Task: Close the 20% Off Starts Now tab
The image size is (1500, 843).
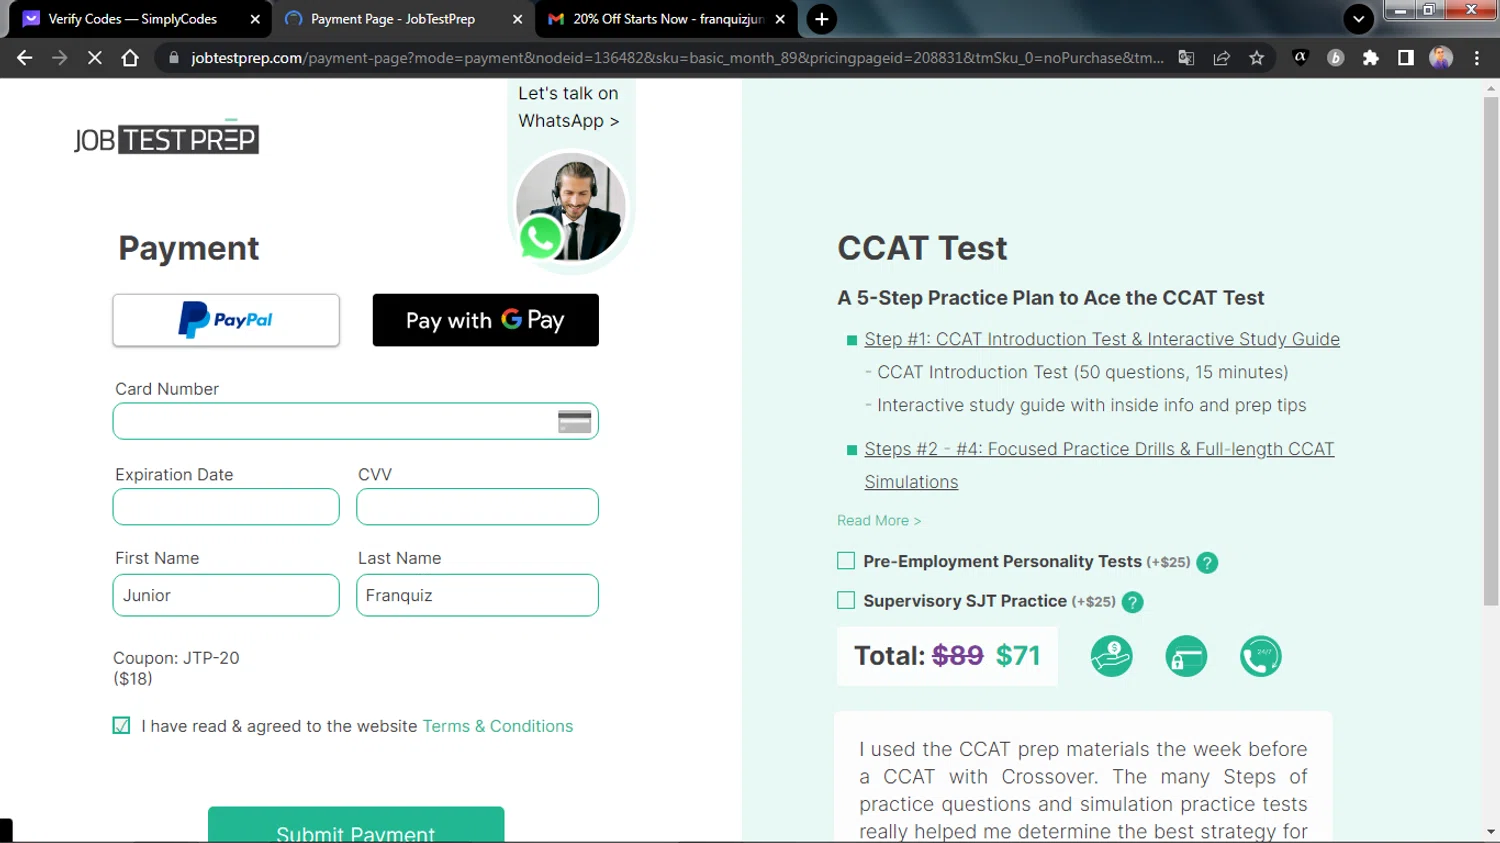Action: click(780, 19)
